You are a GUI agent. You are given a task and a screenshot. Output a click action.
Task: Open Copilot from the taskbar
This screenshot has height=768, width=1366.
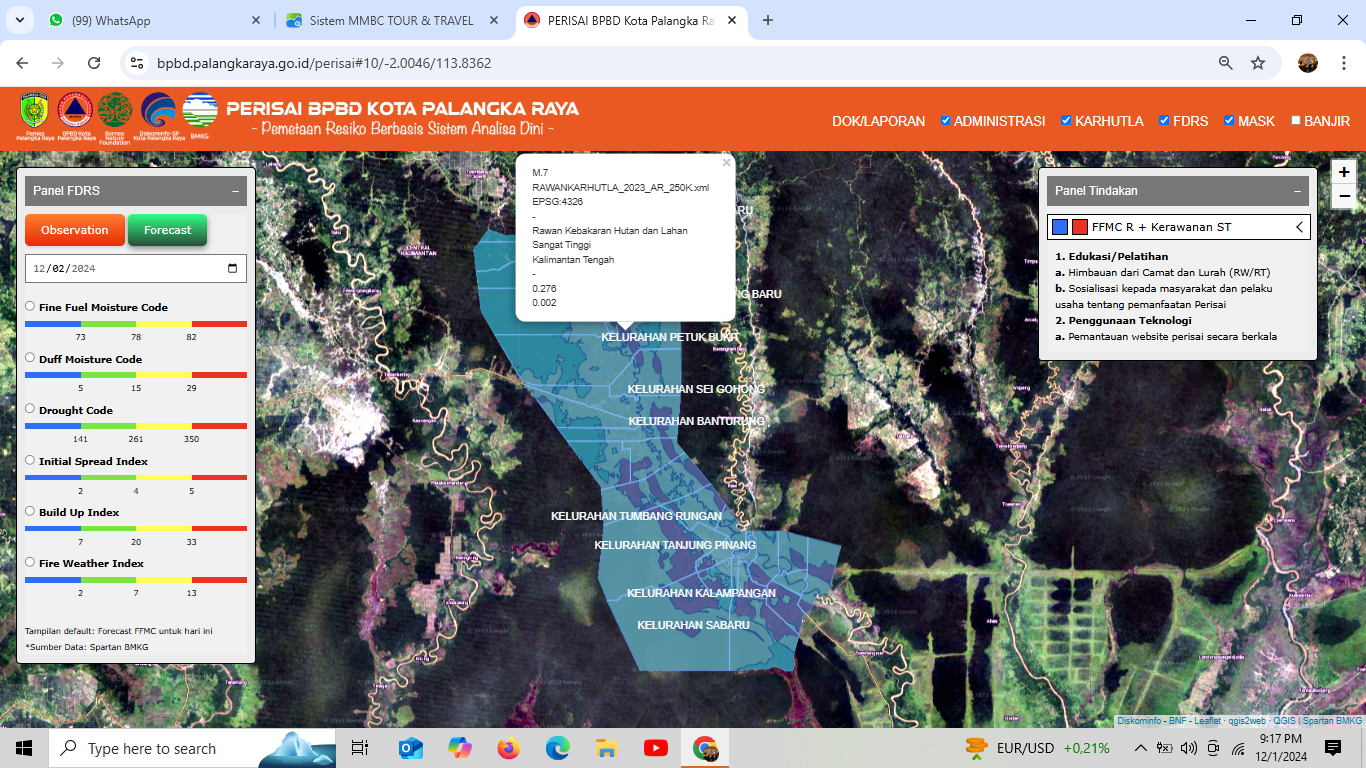(x=459, y=748)
